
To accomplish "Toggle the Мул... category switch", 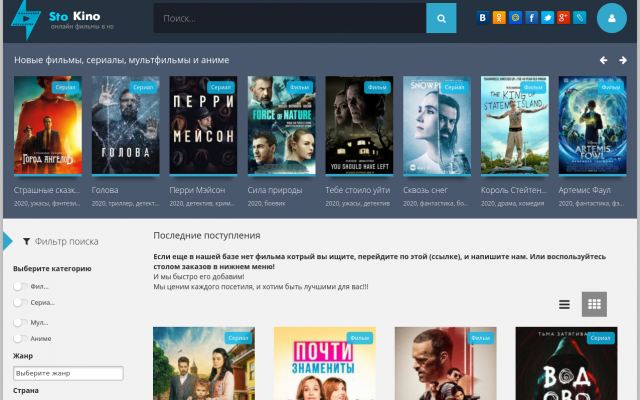I will click(x=20, y=322).
